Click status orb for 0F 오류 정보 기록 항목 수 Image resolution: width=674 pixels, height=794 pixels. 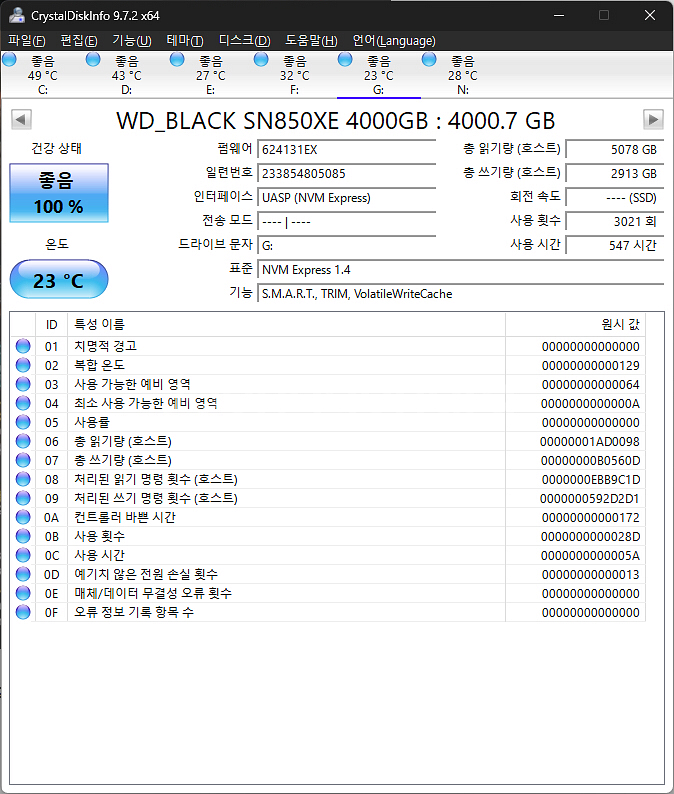pyautogui.click(x=23, y=612)
